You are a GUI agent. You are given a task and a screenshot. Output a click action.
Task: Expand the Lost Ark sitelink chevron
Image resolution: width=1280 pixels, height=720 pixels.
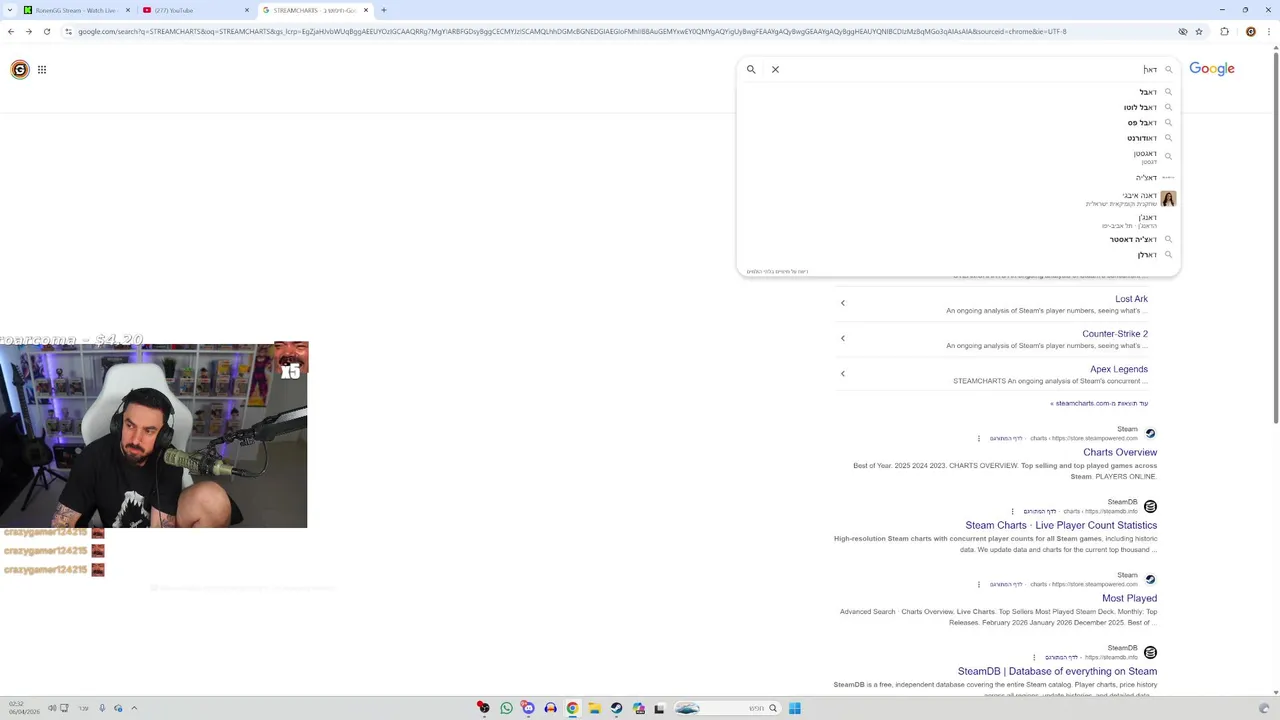tap(842, 303)
